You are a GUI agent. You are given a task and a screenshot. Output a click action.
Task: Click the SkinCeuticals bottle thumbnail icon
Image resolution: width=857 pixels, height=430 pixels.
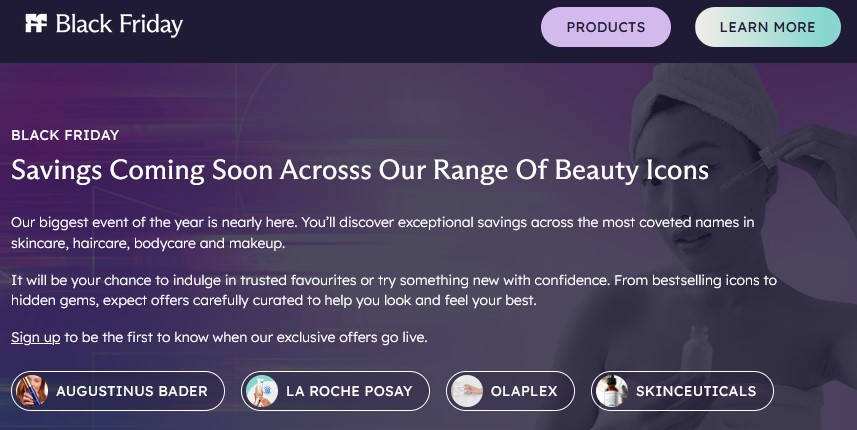[x=611, y=391]
